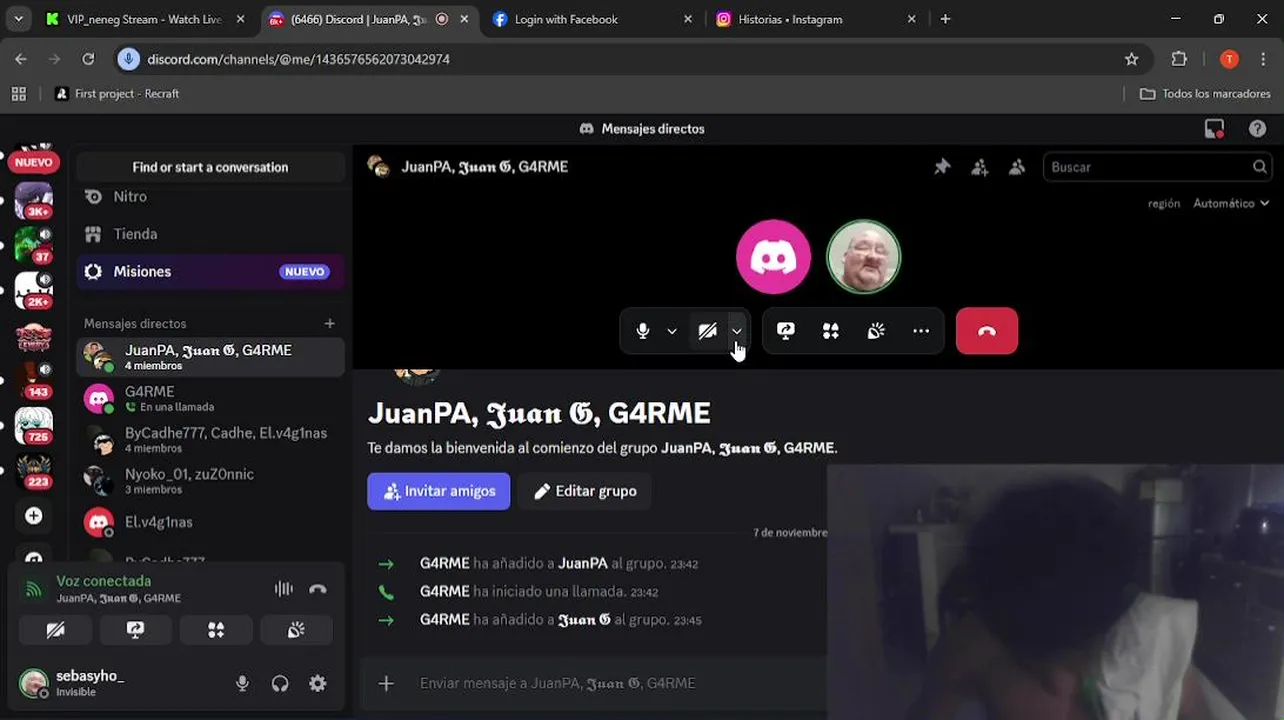Create a new DM with plus icon
1284x720 pixels.
(x=330, y=323)
